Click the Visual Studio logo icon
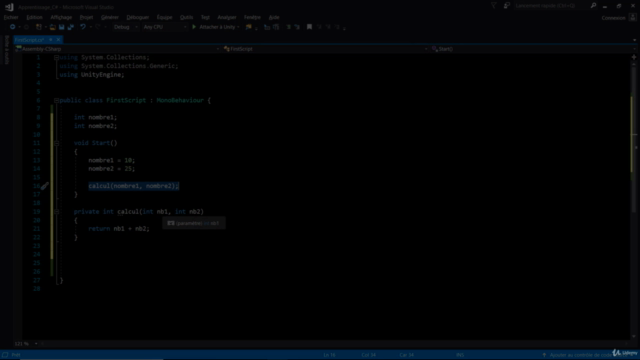640x360 pixels. 9,7
